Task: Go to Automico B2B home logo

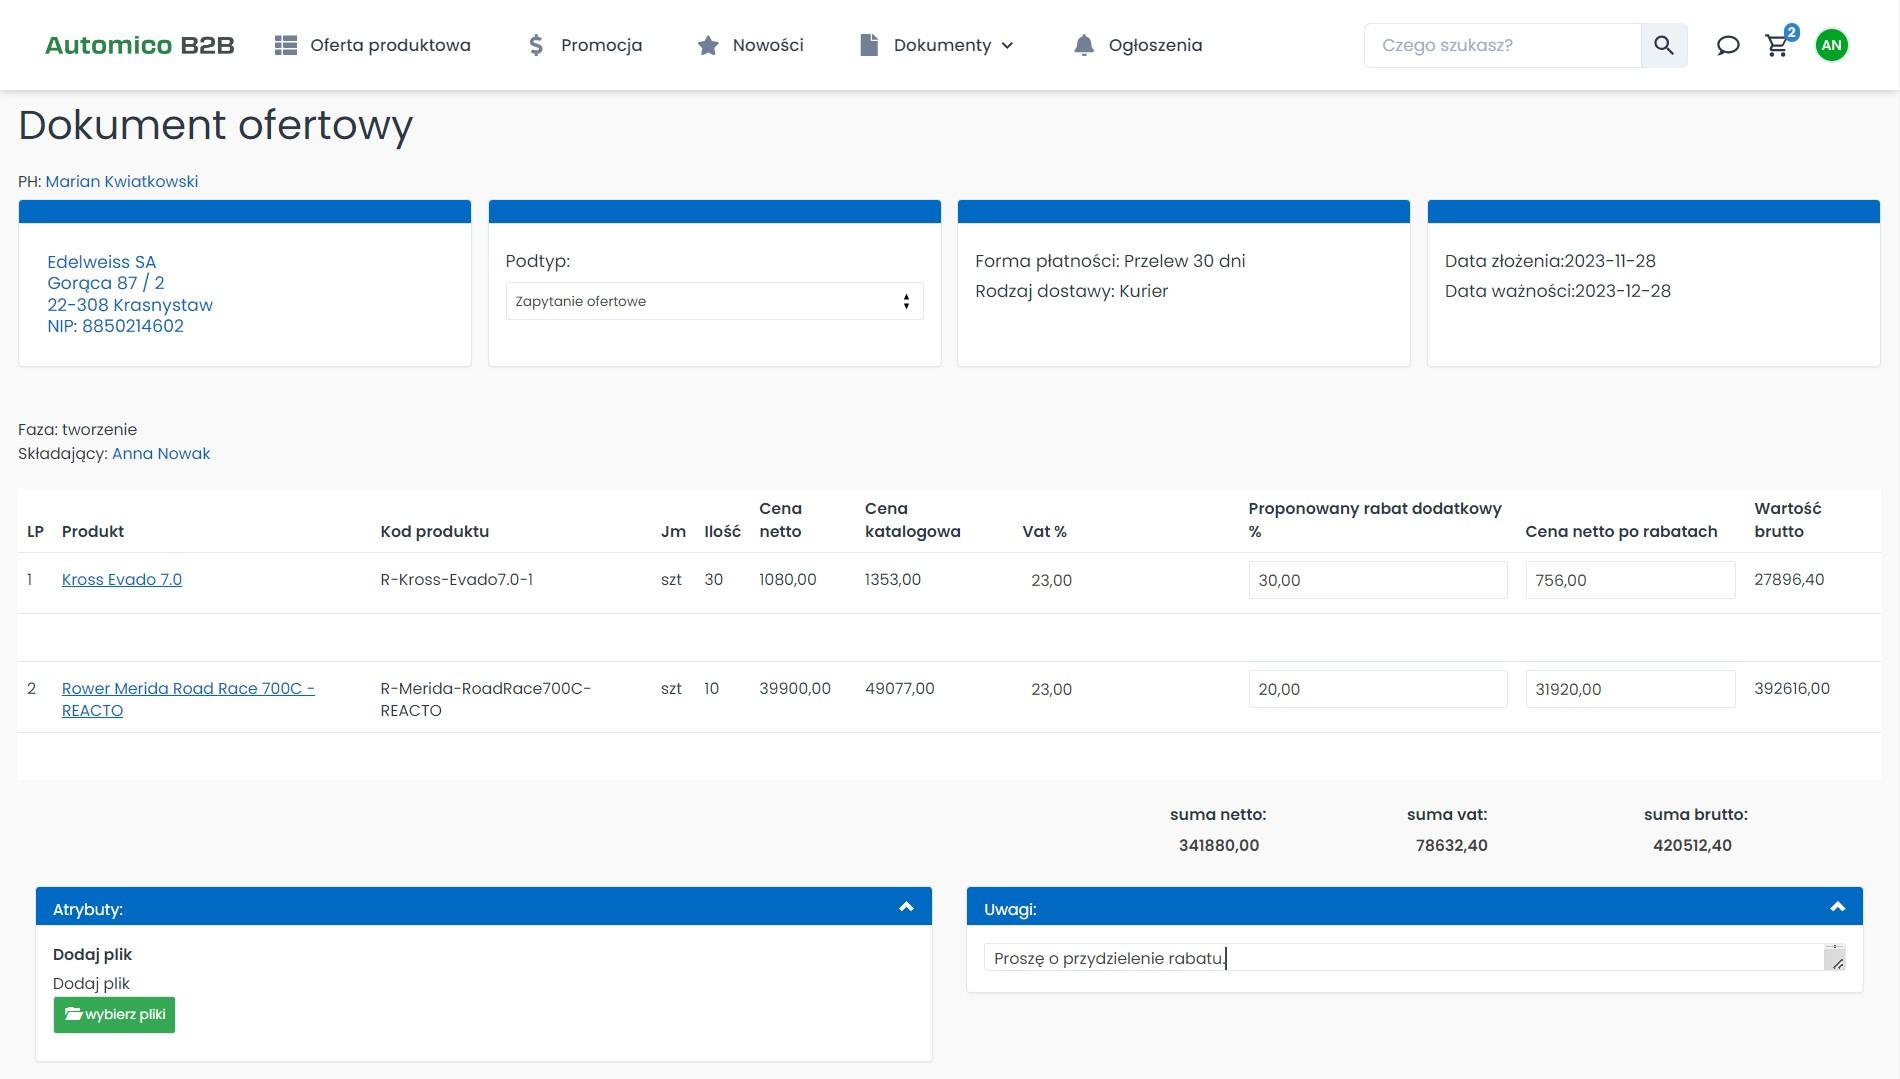Action: (x=139, y=45)
